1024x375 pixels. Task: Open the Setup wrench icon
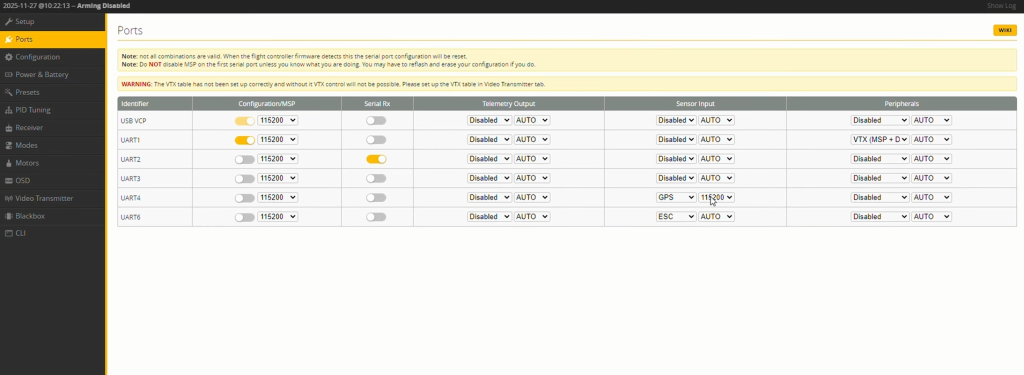(8, 22)
